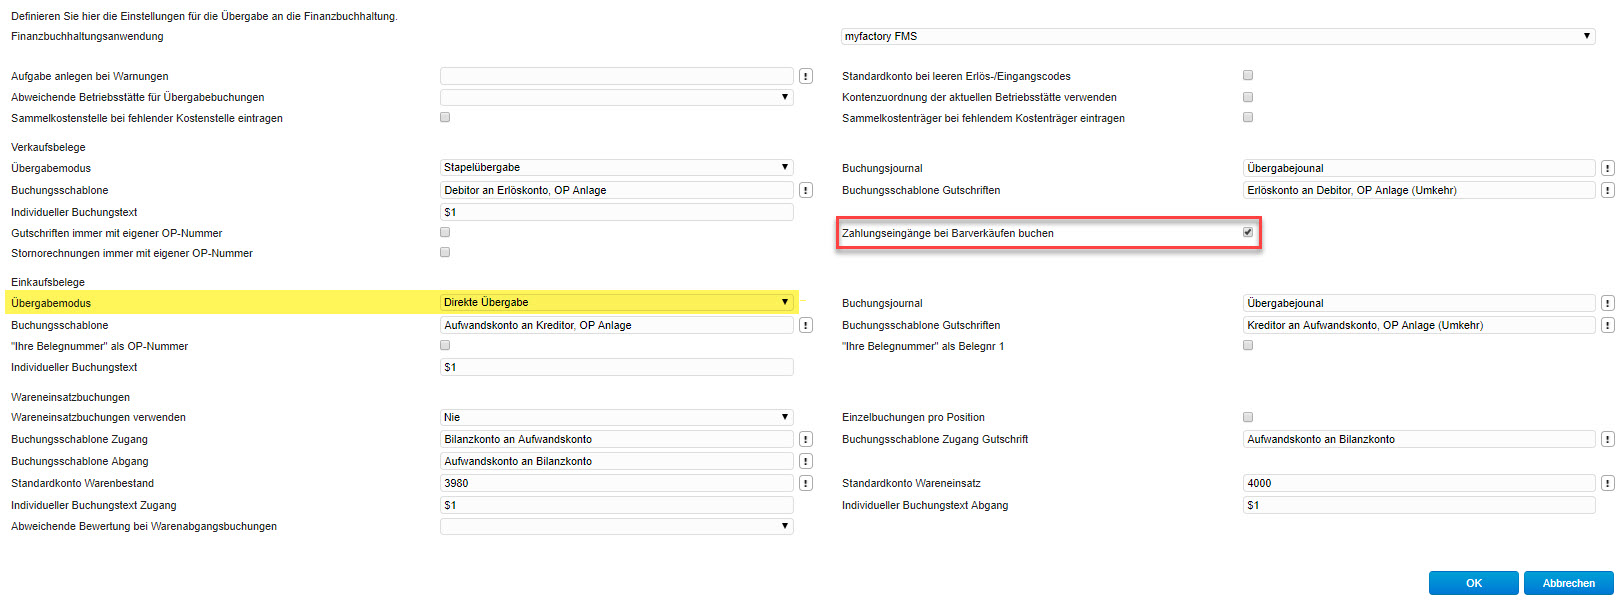Select the Verkaufsbelege section heading

click(48, 147)
